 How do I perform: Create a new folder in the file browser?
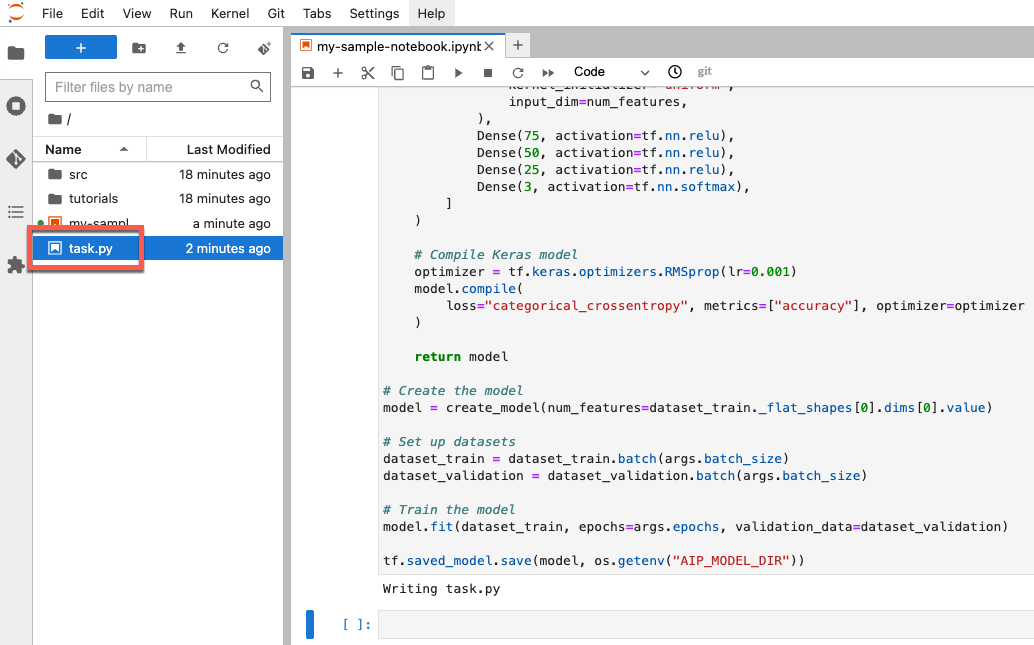tap(138, 47)
